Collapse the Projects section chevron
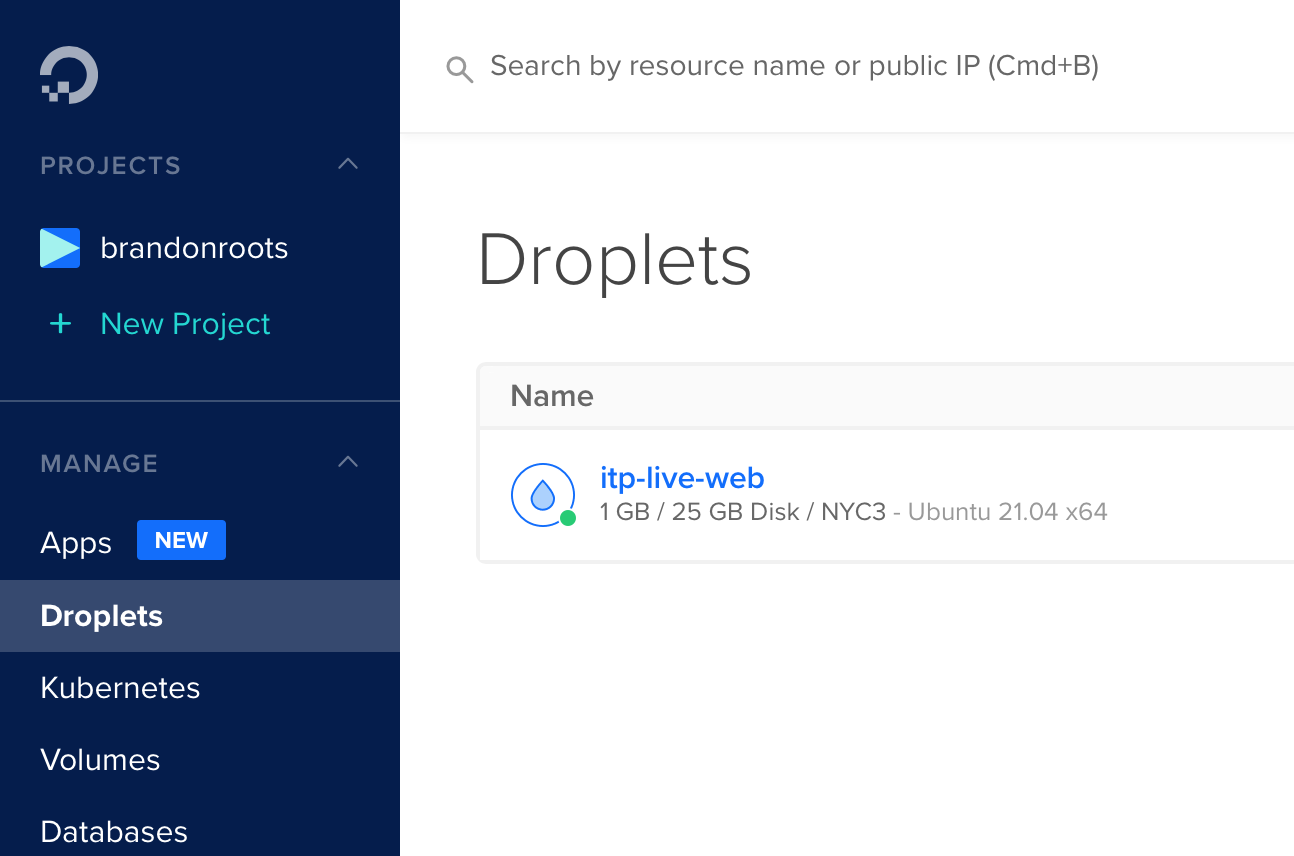This screenshot has width=1294, height=856. click(348, 164)
